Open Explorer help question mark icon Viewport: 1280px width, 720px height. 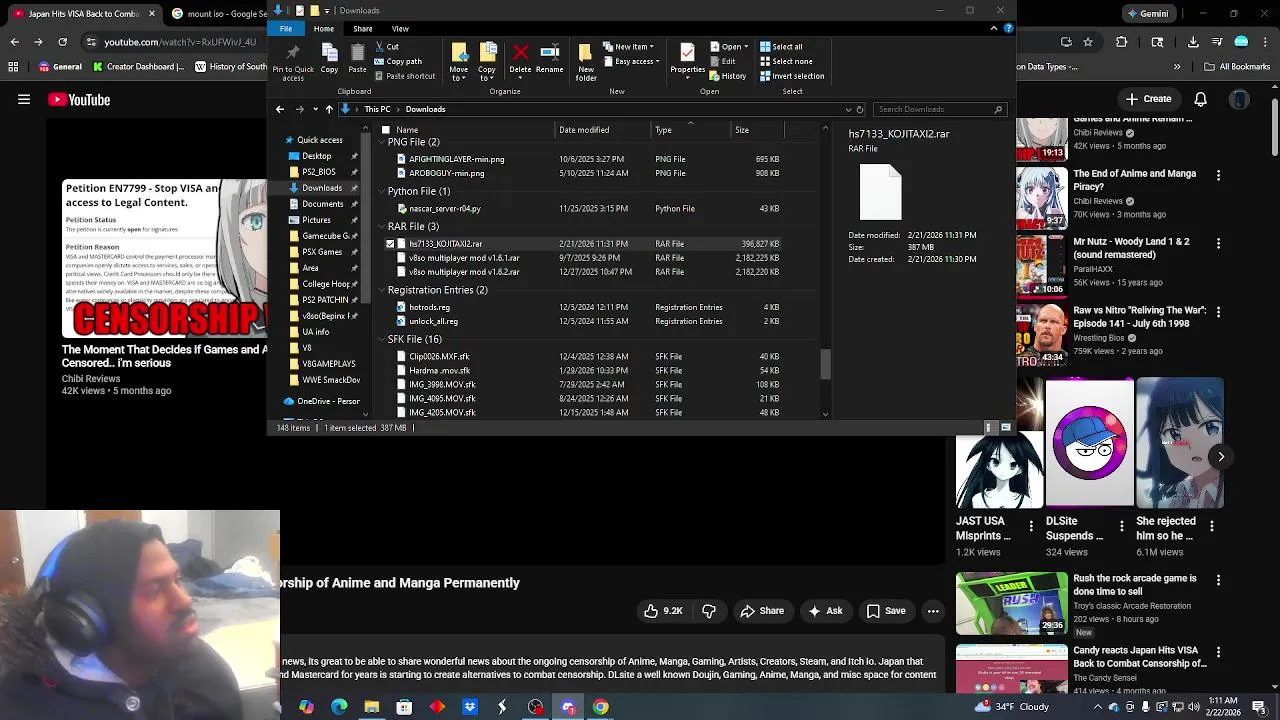tap(1008, 28)
